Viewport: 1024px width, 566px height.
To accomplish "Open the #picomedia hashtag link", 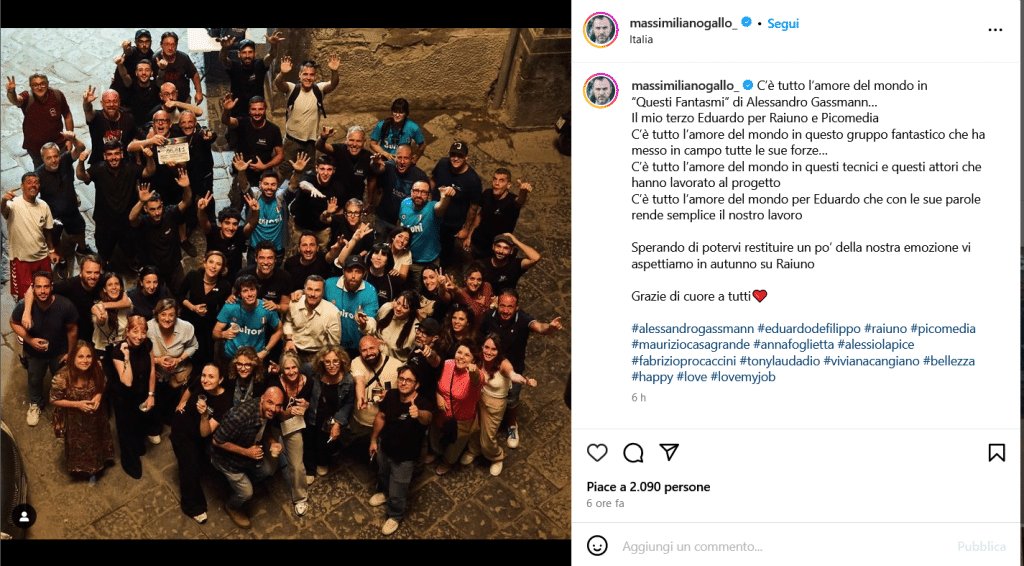I will click(942, 328).
